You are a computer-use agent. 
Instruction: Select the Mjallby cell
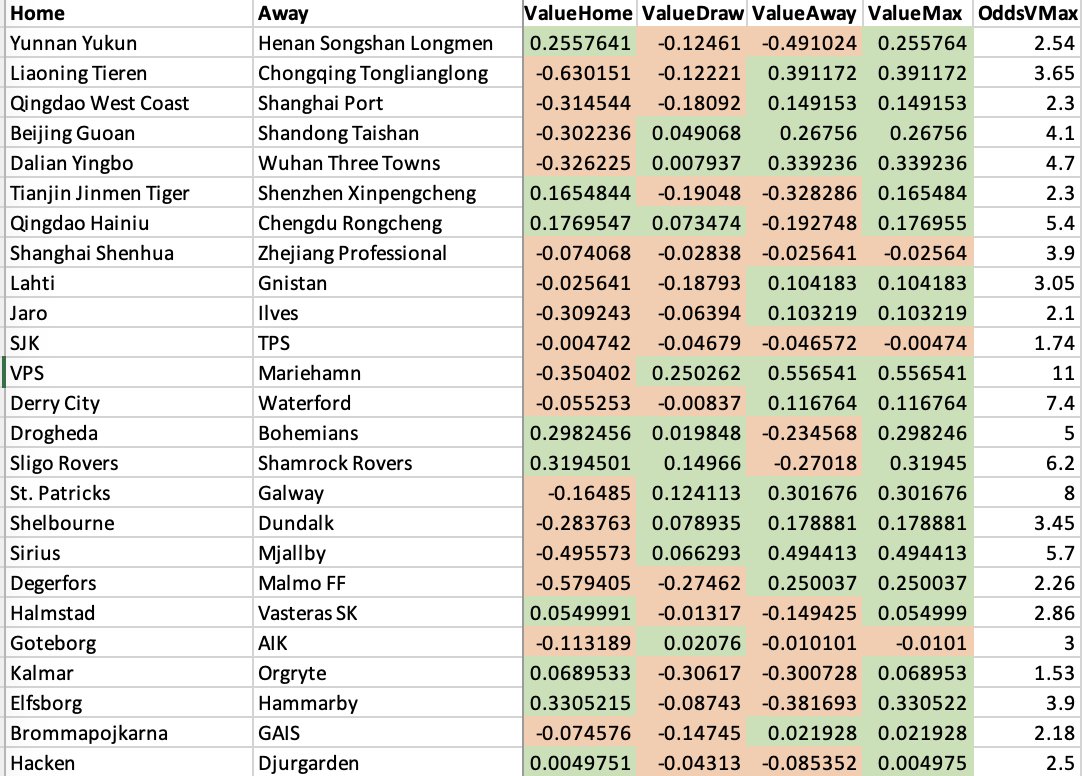point(388,553)
